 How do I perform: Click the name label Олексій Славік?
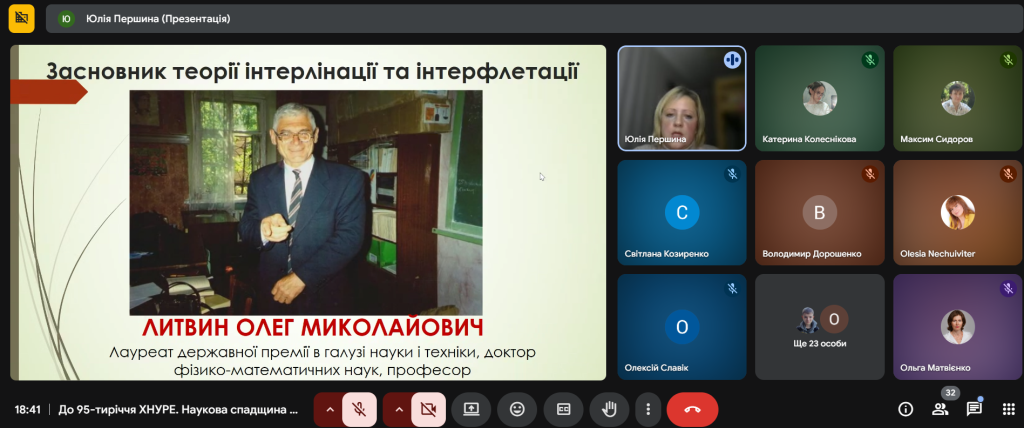656,368
